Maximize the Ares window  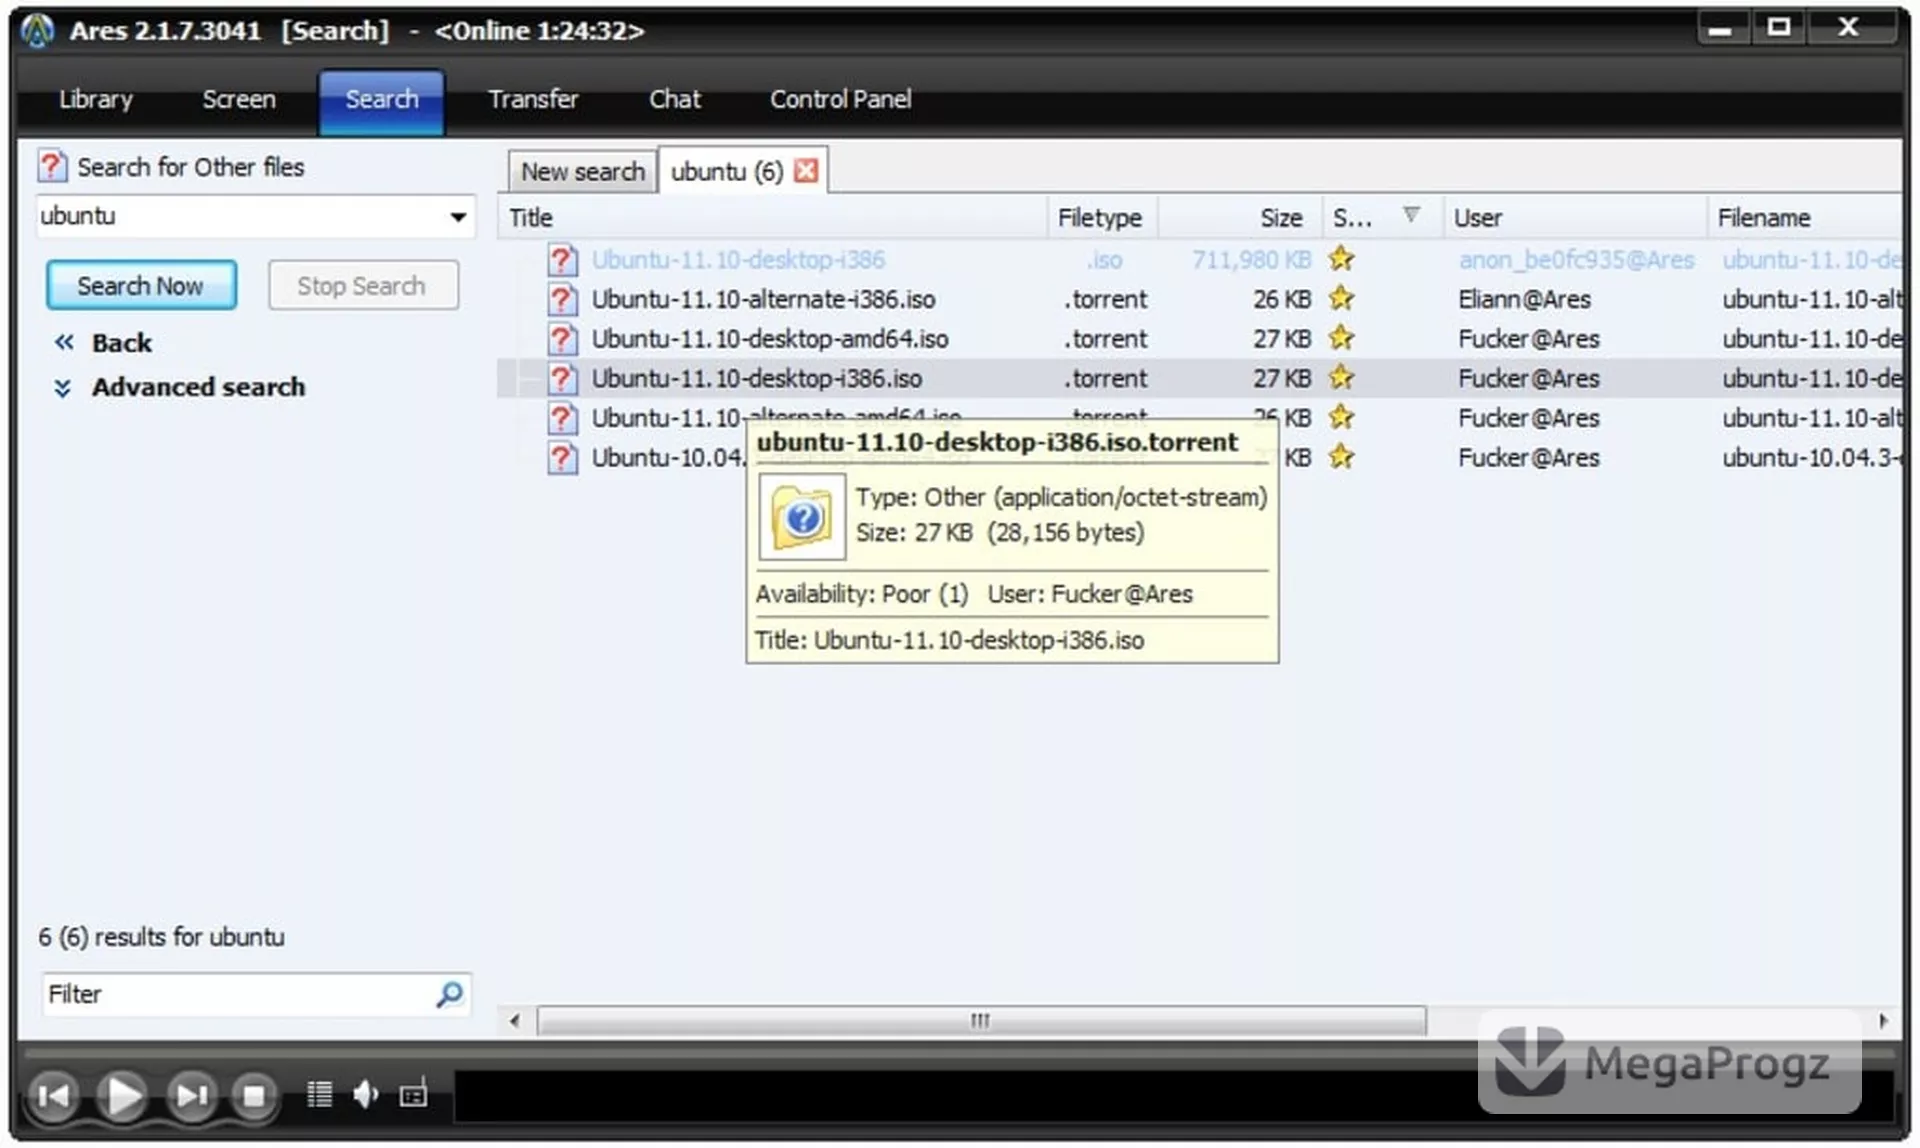pos(1779,28)
